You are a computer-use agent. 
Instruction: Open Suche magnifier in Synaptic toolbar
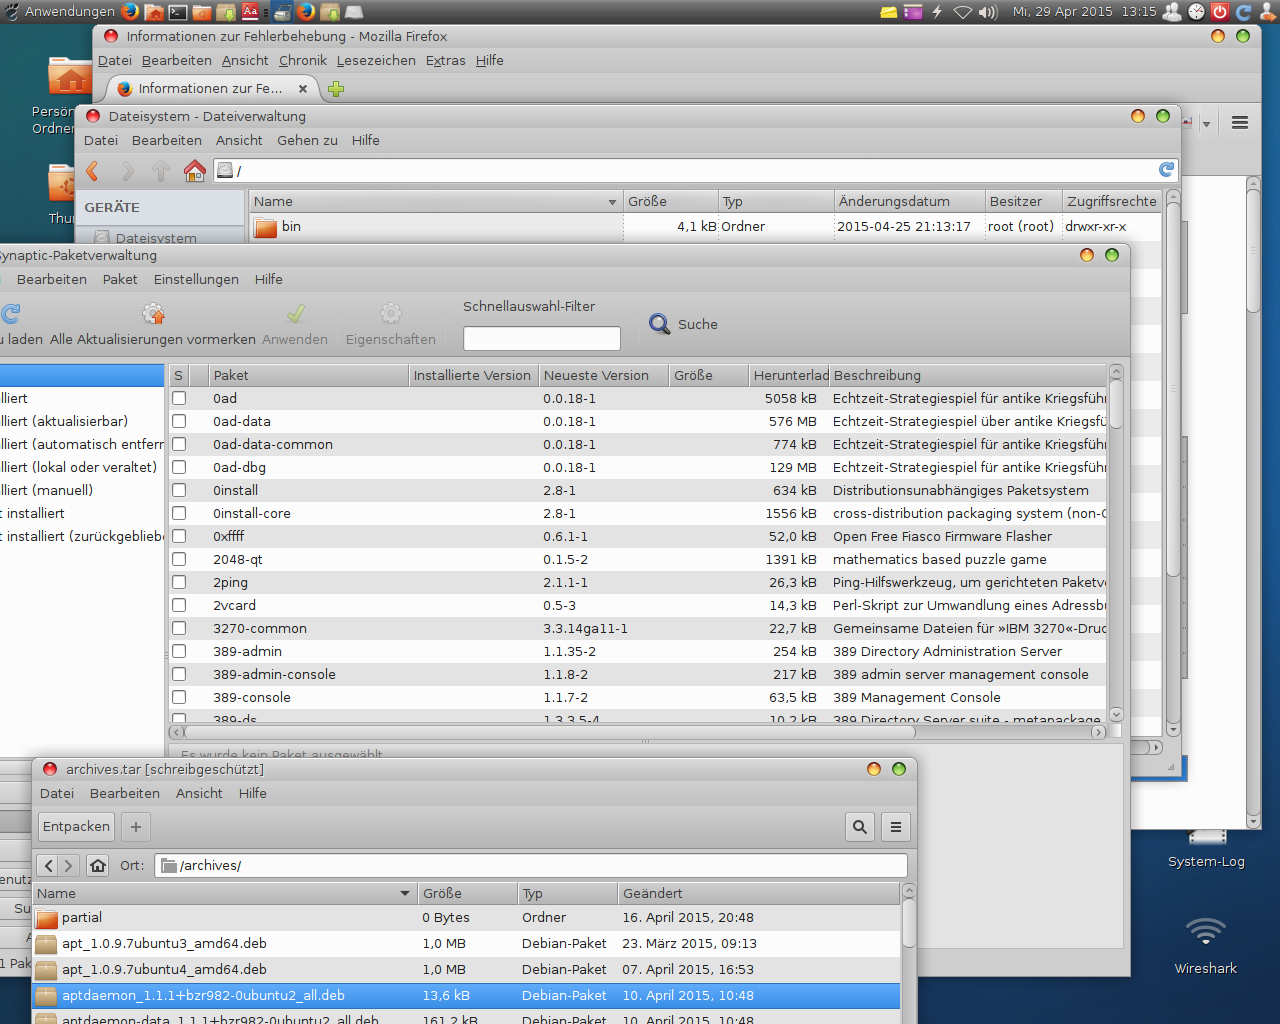[x=660, y=324]
